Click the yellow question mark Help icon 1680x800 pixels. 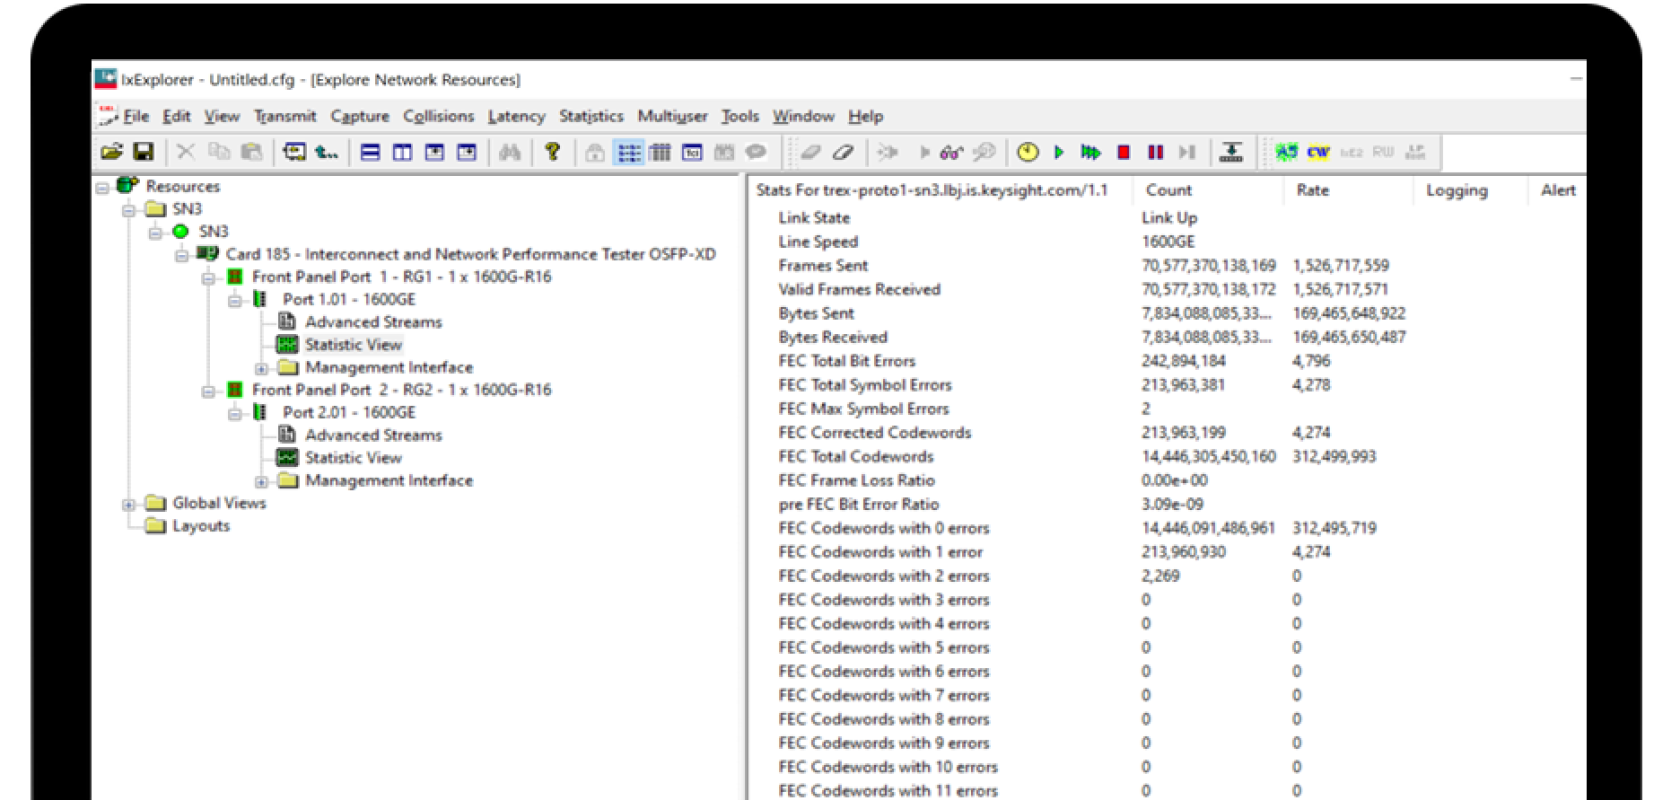click(552, 152)
